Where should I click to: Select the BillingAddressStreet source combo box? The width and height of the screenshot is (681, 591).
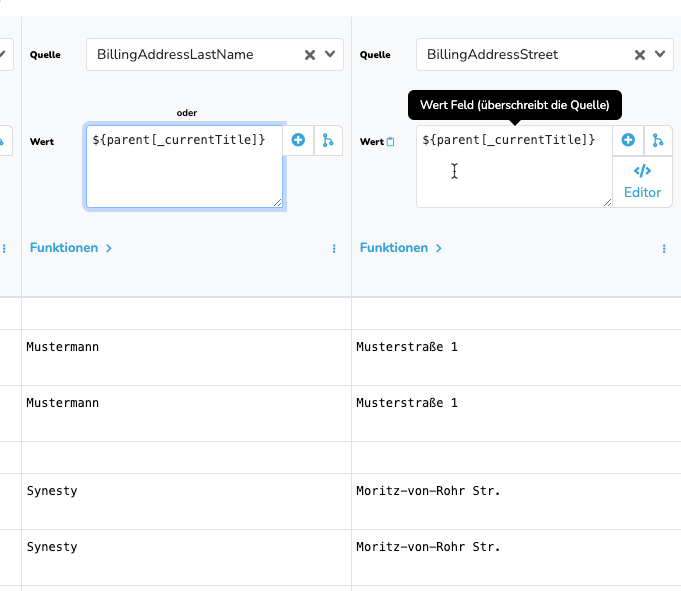[x=545, y=54]
